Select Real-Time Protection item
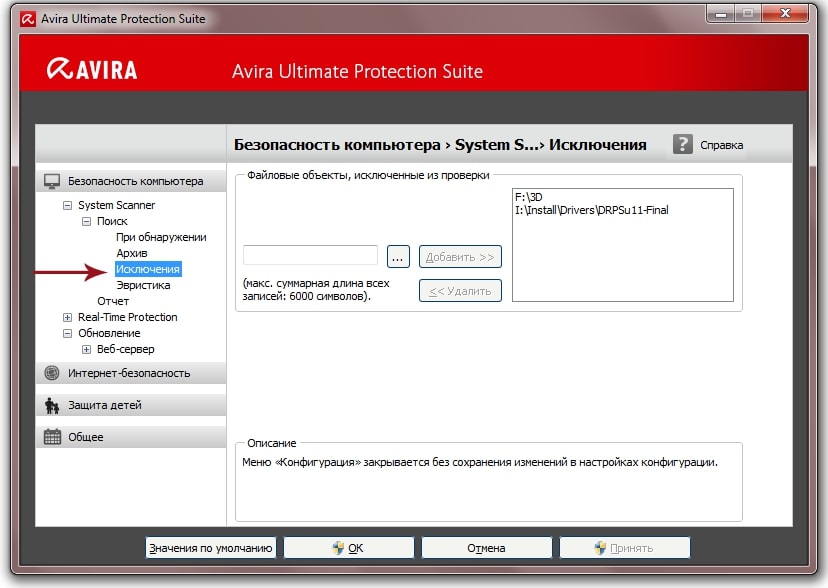 (x=128, y=317)
